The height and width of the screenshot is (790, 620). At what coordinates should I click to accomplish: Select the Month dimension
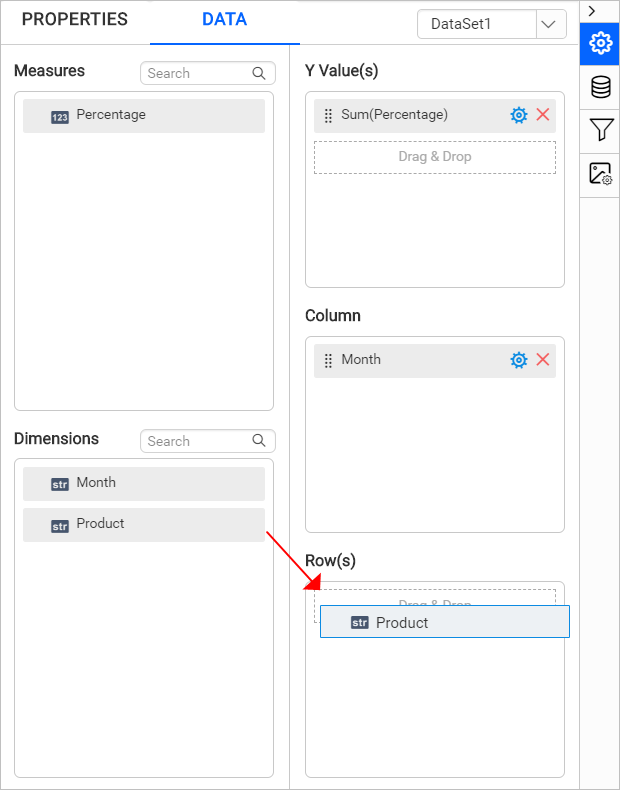click(144, 484)
